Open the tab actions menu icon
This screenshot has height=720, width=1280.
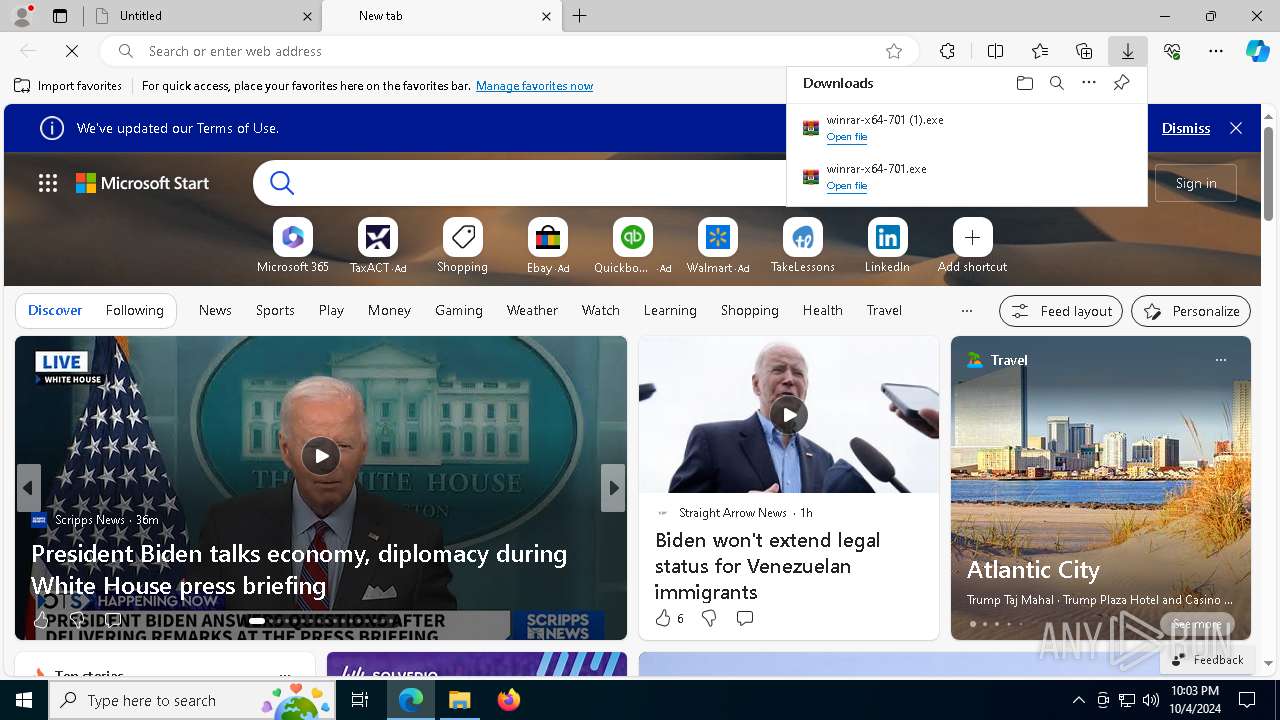[x=60, y=16]
